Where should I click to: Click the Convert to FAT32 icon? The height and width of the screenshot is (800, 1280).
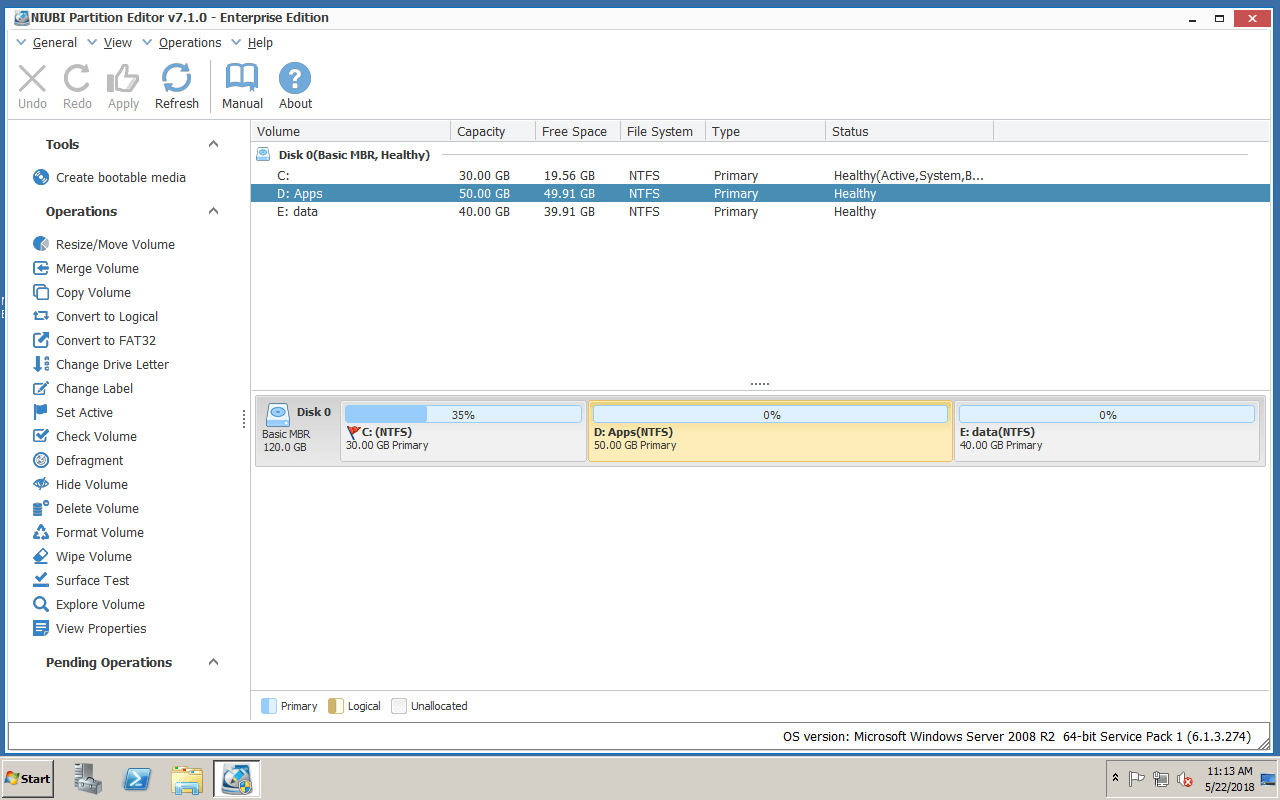pyautogui.click(x=41, y=340)
